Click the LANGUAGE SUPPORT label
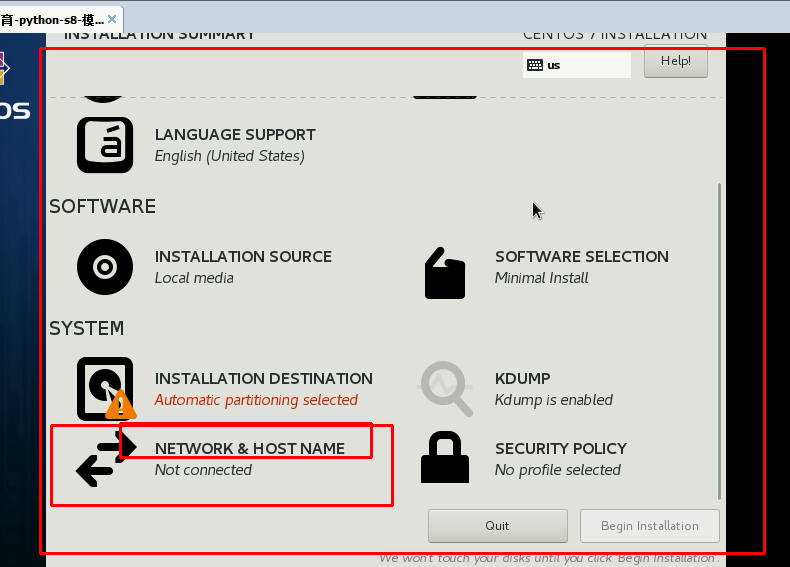The image size is (790, 567). pyautogui.click(x=235, y=135)
